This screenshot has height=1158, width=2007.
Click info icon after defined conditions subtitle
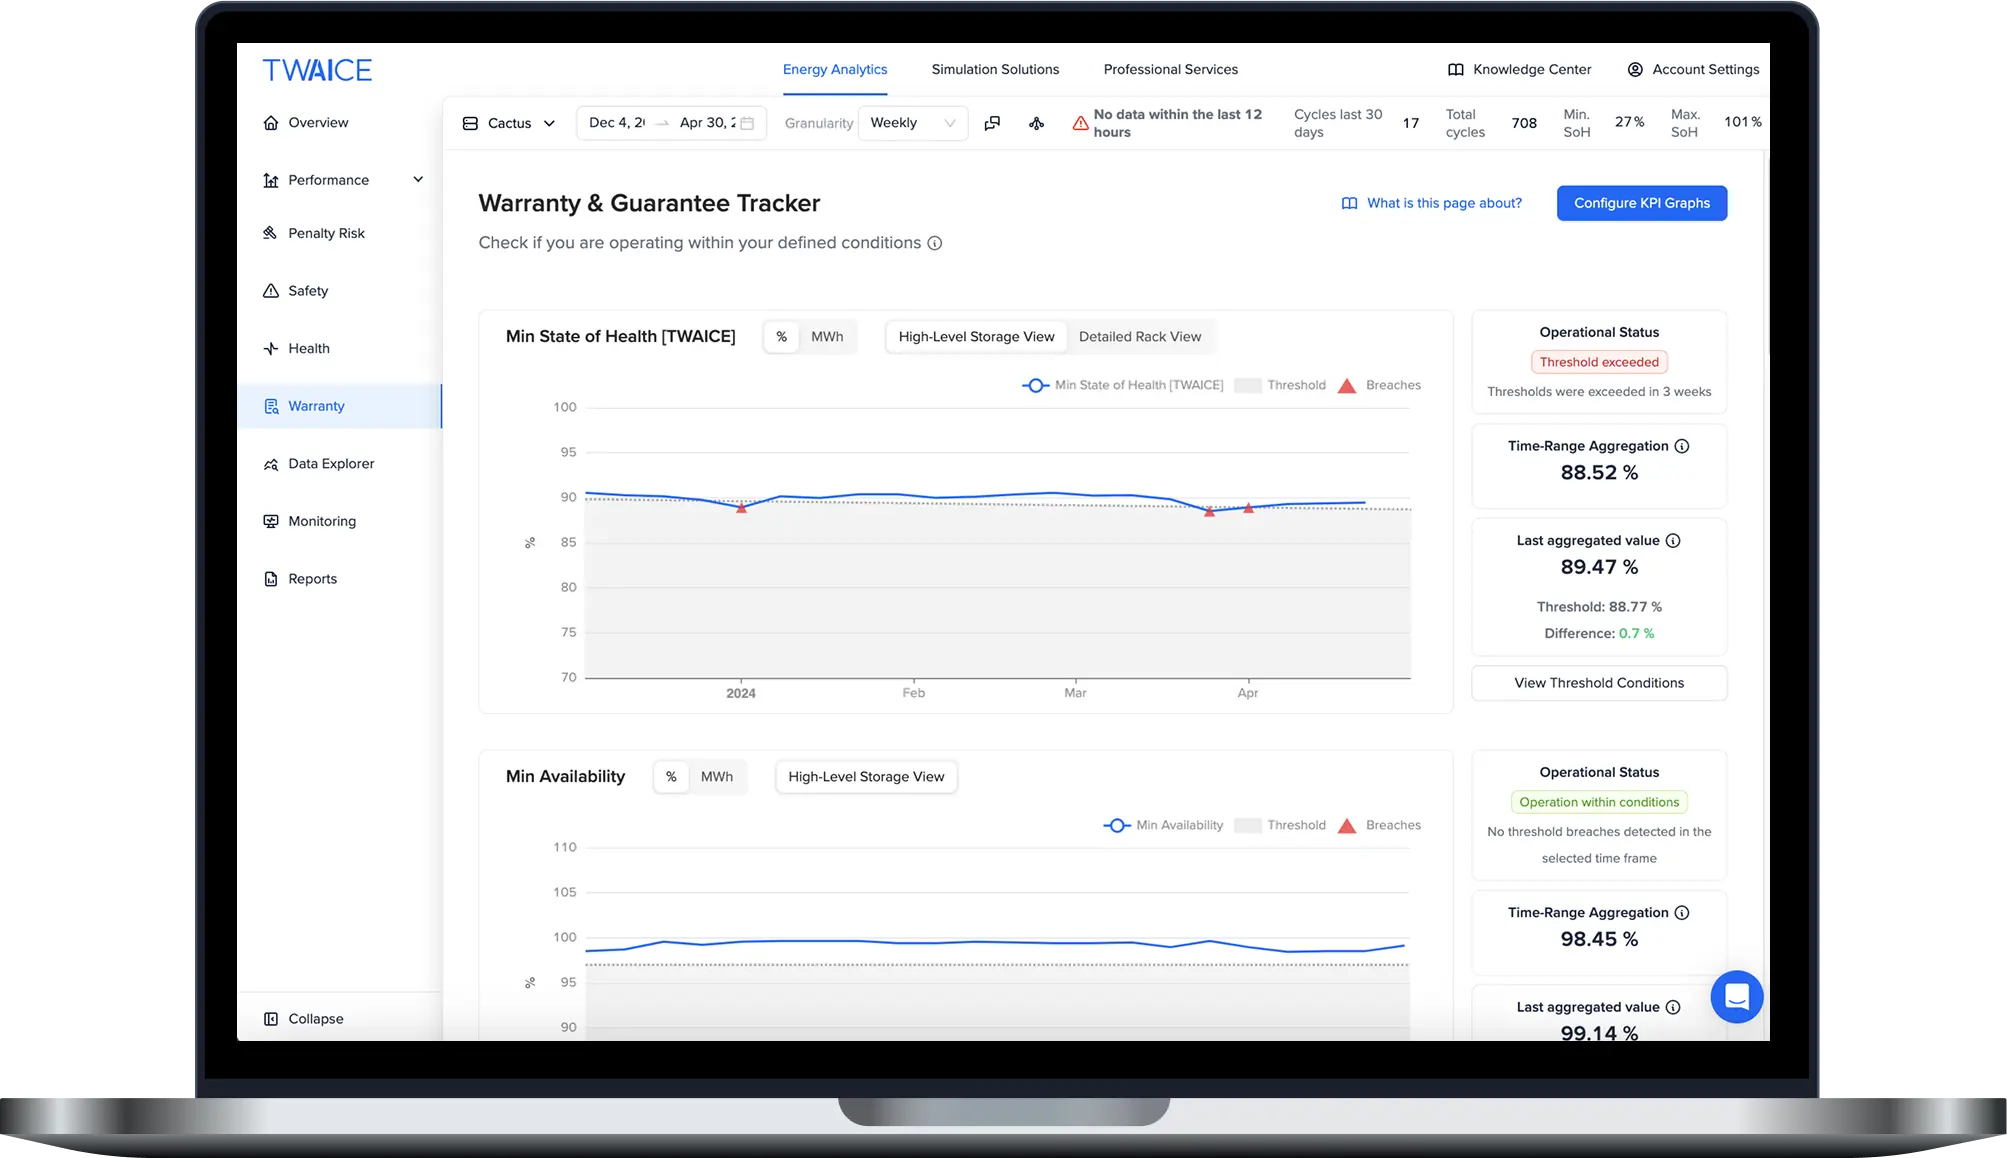point(935,243)
